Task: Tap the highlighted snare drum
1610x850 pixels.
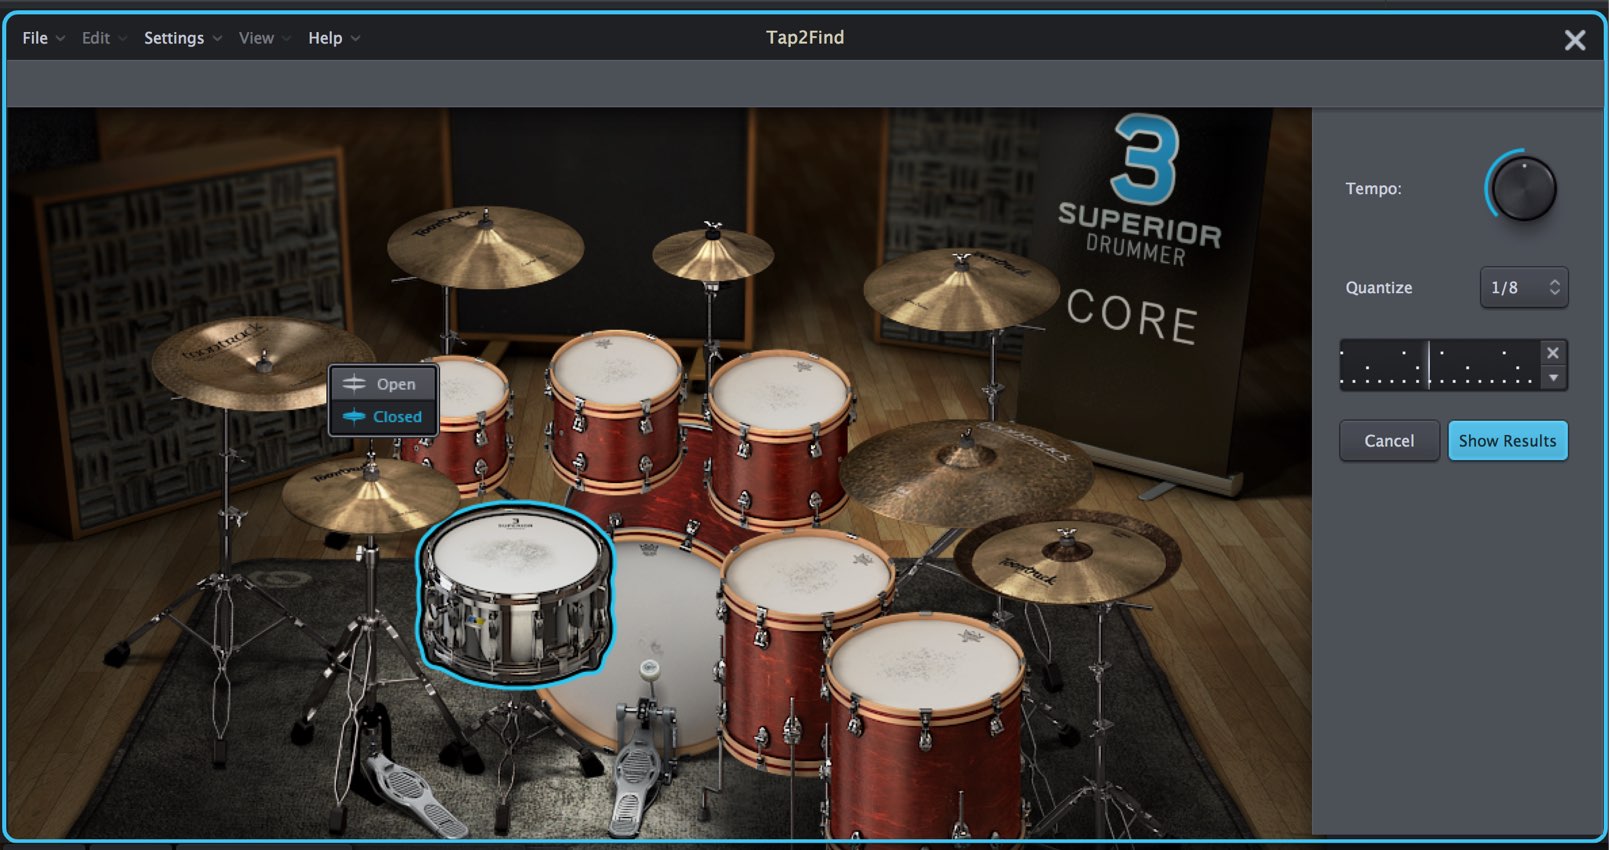Action: click(x=514, y=592)
